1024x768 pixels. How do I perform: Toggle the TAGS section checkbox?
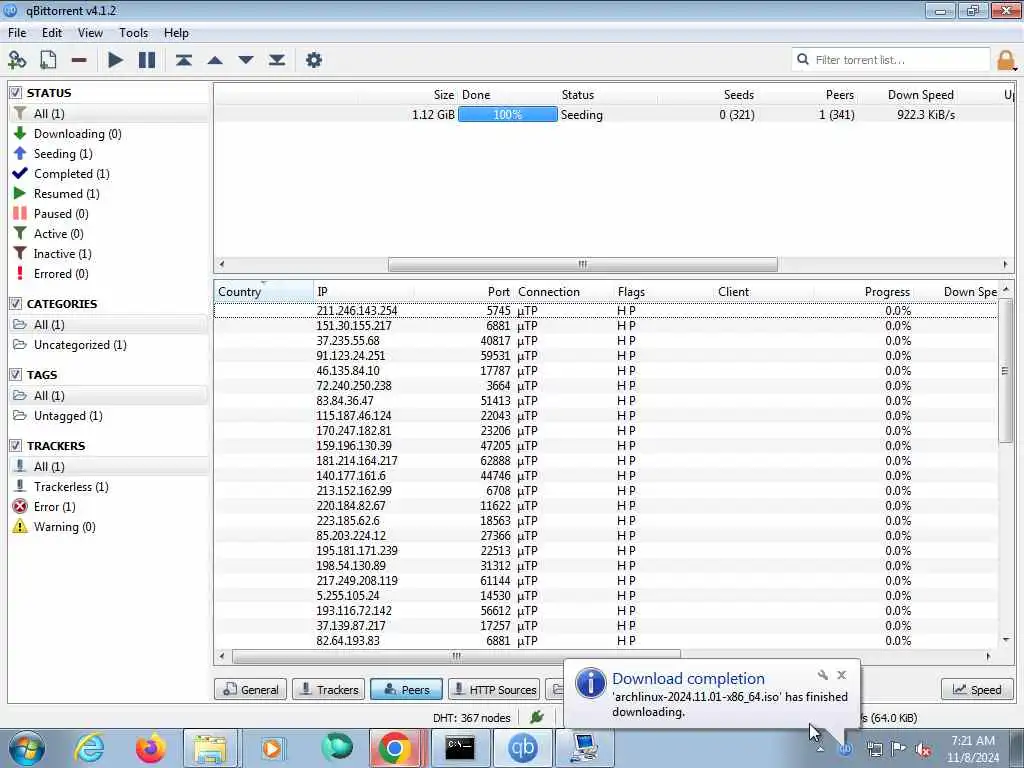point(16,375)
